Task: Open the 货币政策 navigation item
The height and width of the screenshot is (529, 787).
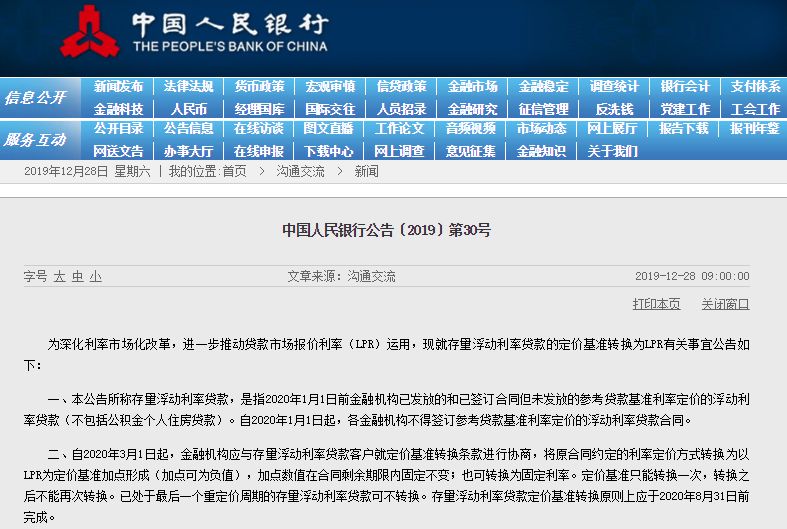Action: coord(259,87)
